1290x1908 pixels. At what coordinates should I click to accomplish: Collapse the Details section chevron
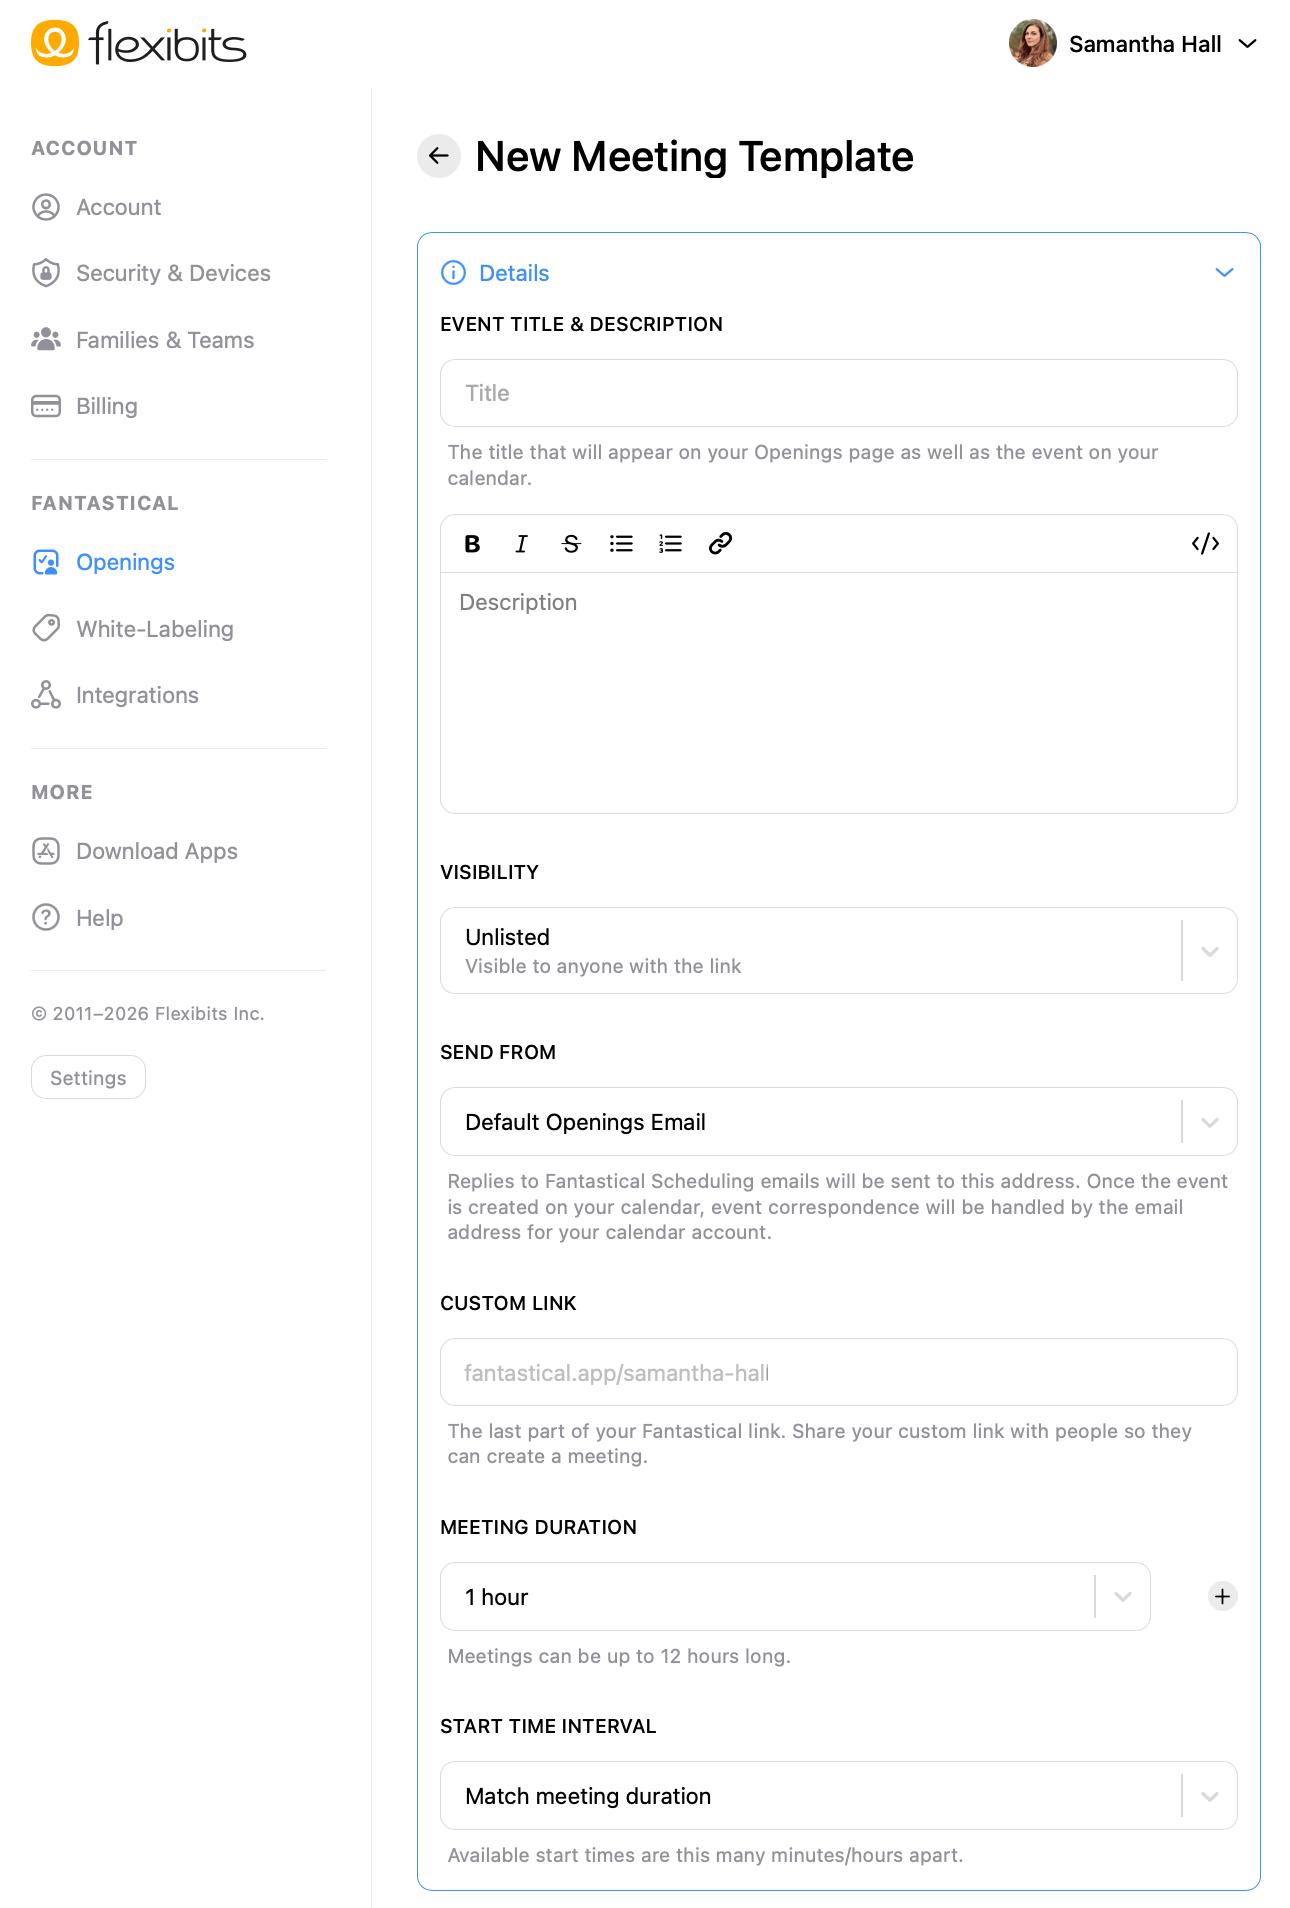click(x=1224, y=273)
